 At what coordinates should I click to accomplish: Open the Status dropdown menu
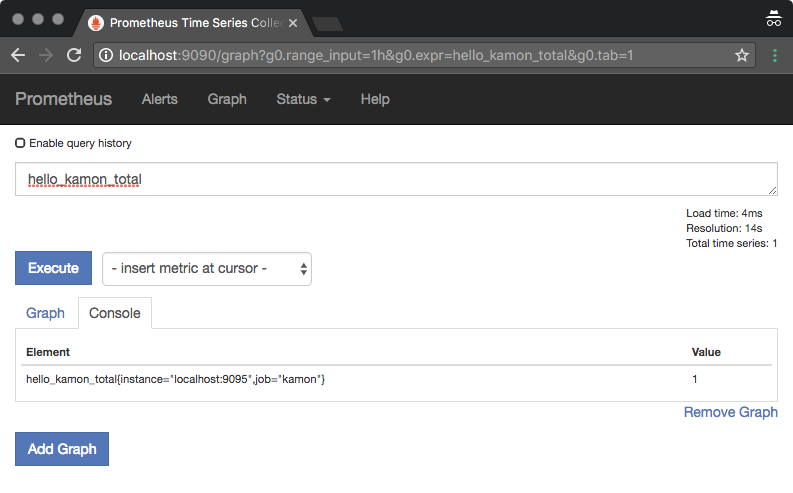point(303,99)
